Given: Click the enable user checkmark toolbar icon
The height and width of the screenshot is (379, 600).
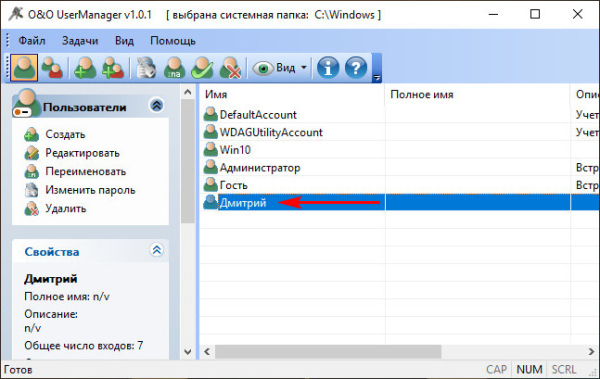Looking at the screenshot, I should (202, 68).
